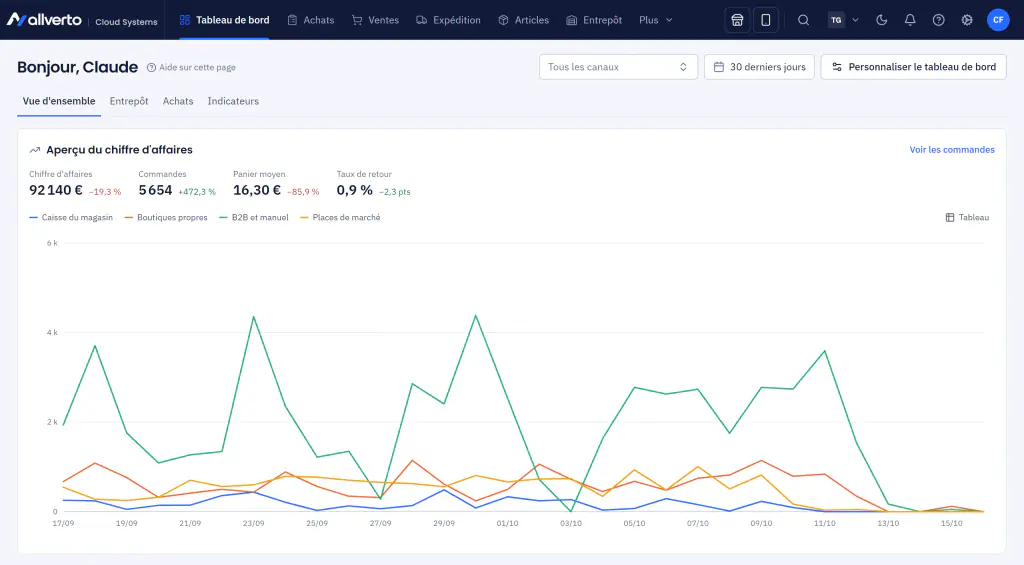Click the −2,3 pts return change
1024x565 pixels.
[395, 192]
